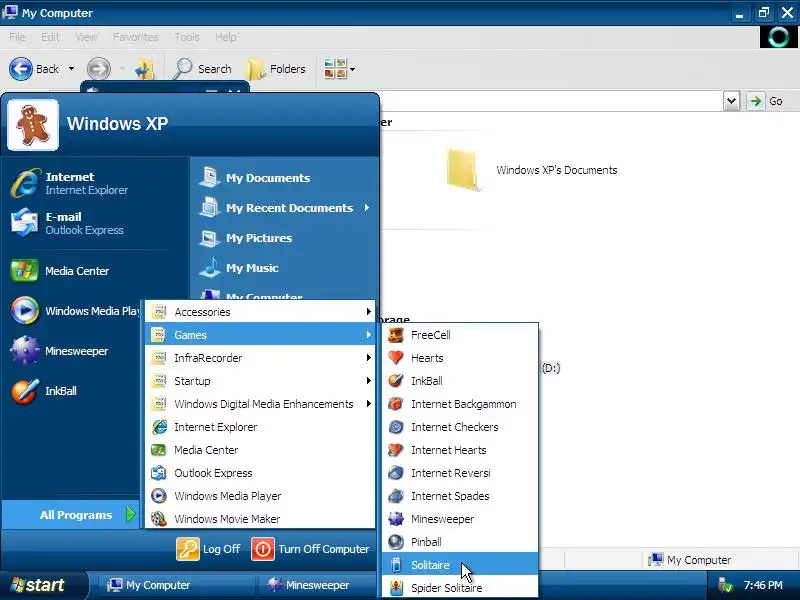Expand the InfraRecorder submenu

260,358
